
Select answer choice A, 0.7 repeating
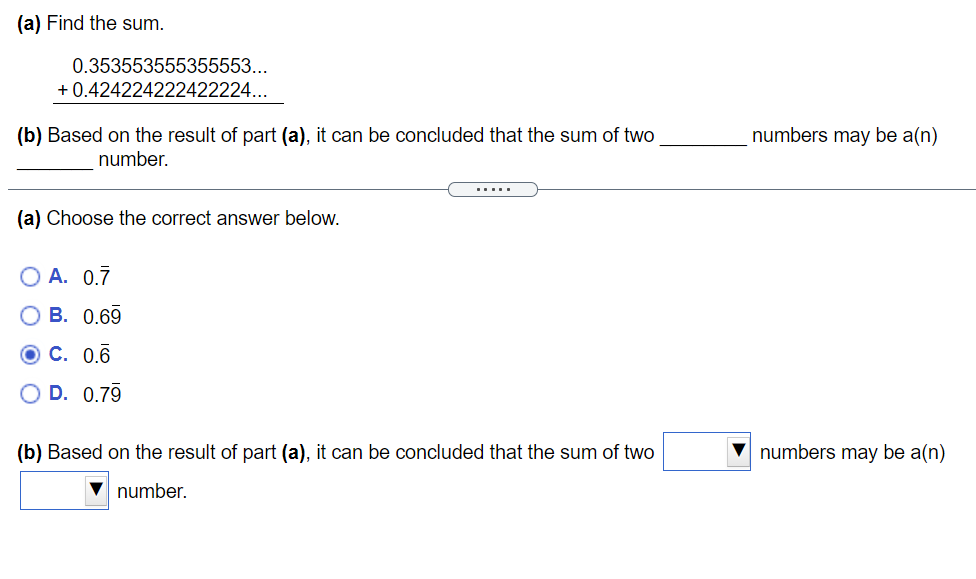[30, 276]
